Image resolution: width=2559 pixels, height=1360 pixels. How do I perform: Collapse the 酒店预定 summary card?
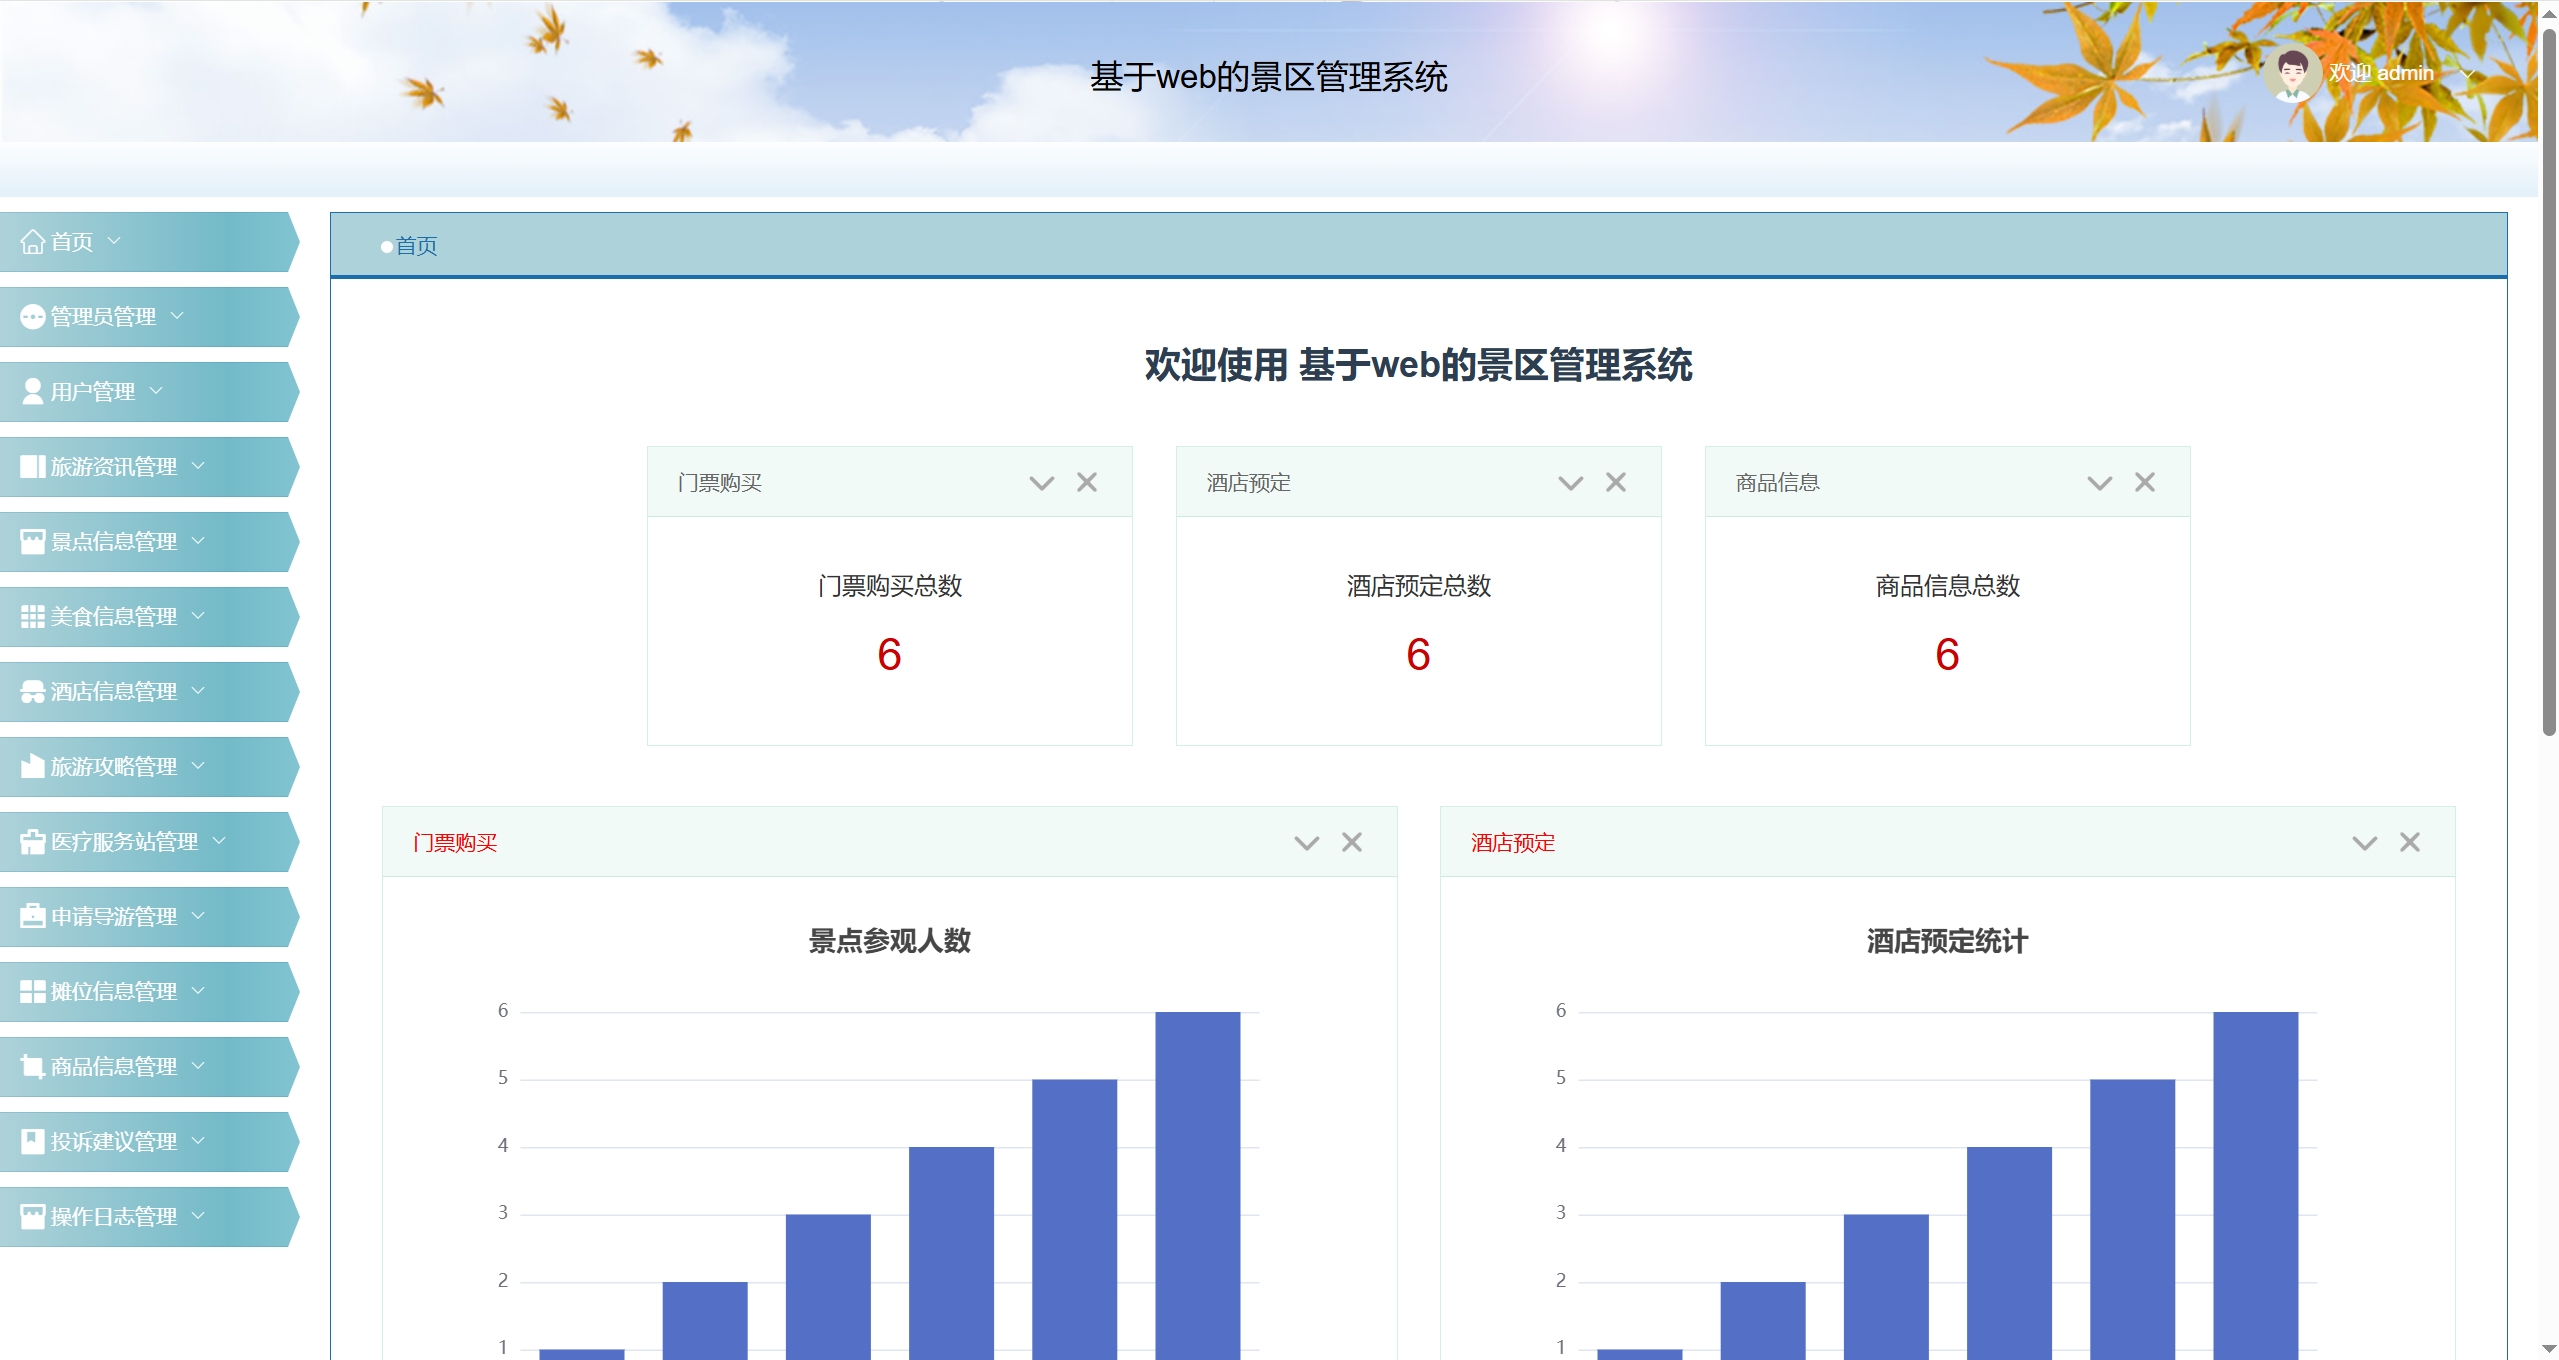1571,484
